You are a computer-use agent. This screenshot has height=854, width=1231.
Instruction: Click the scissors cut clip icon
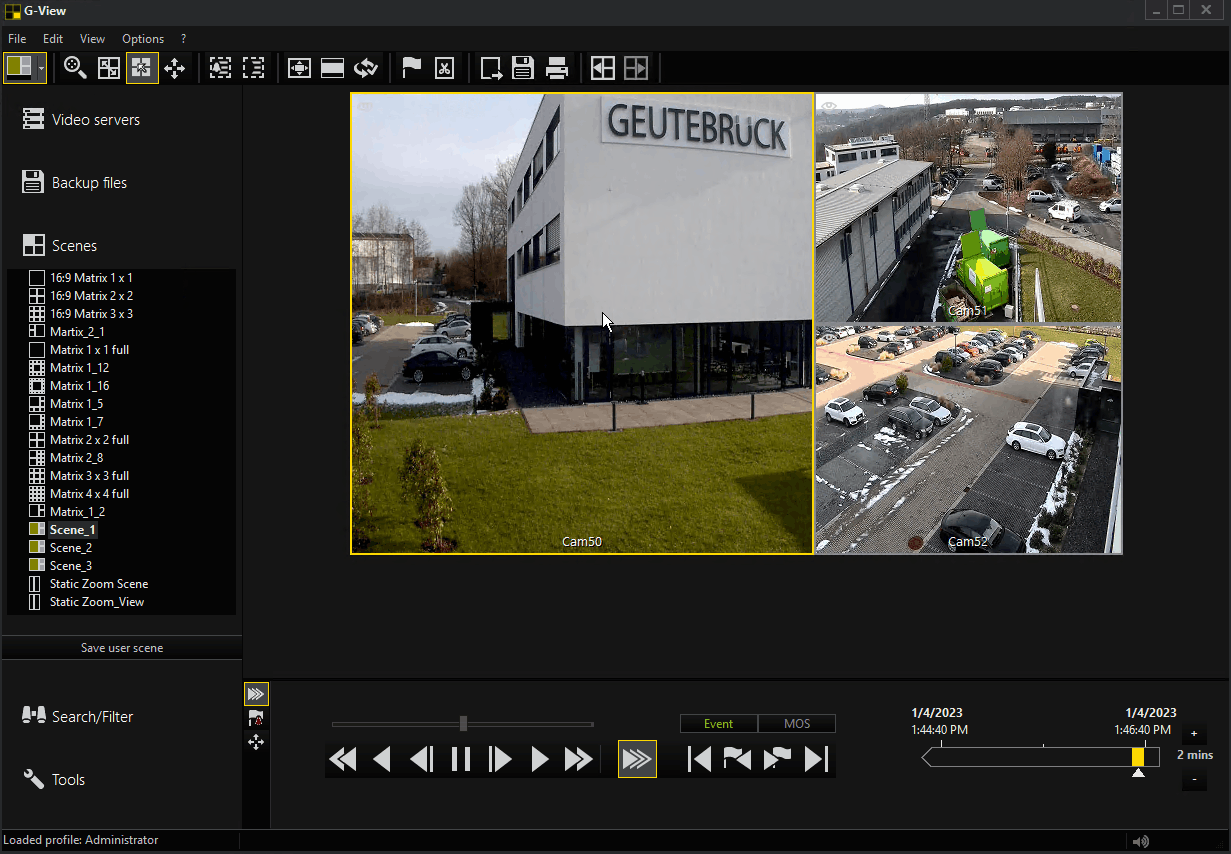tap(444, 68)
